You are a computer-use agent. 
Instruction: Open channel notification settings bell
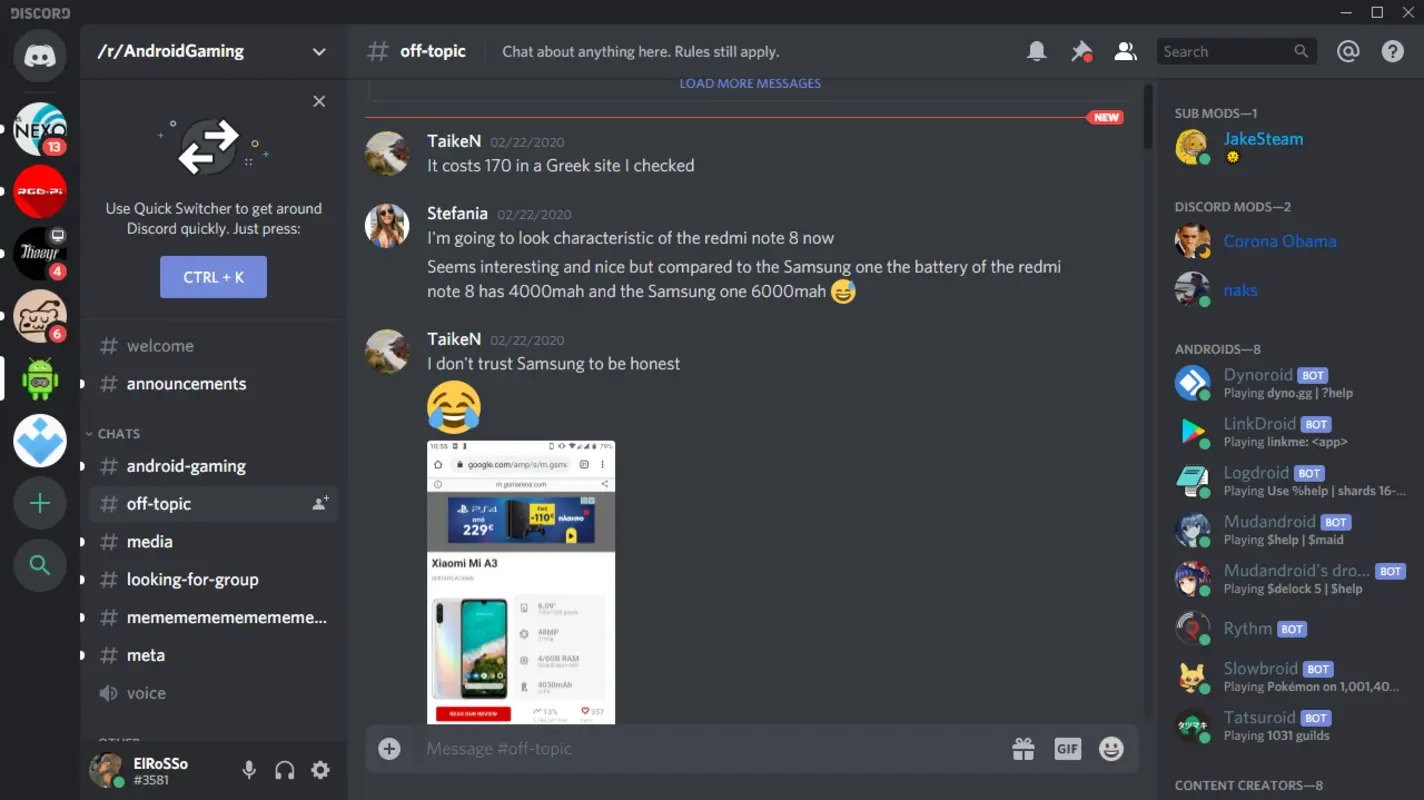tap(1036, 50)
